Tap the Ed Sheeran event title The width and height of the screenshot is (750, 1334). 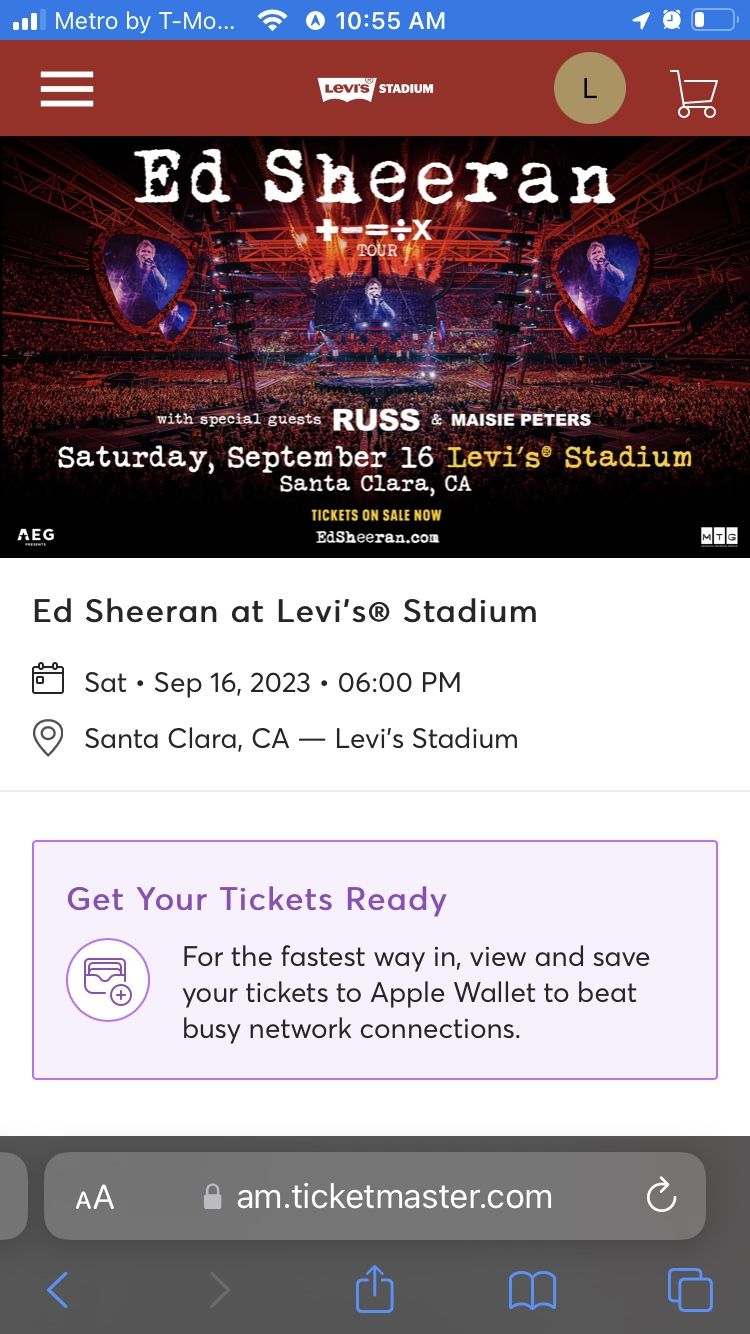[x=285, y=611]
